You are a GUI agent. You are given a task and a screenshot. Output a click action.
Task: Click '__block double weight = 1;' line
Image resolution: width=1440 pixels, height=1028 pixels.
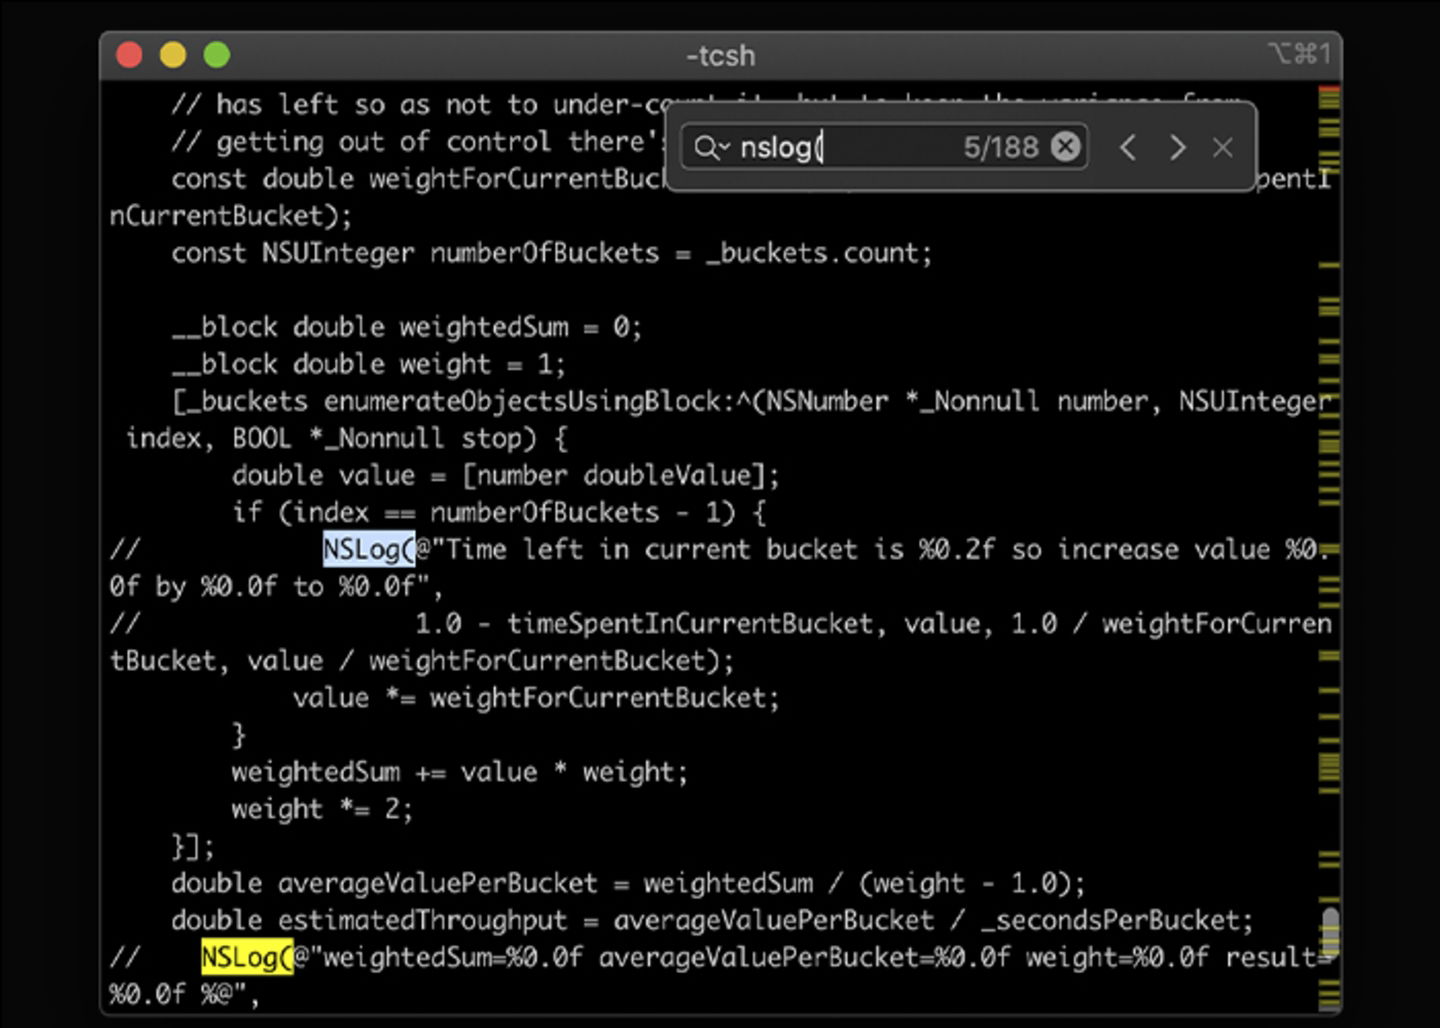pos(369,364)
